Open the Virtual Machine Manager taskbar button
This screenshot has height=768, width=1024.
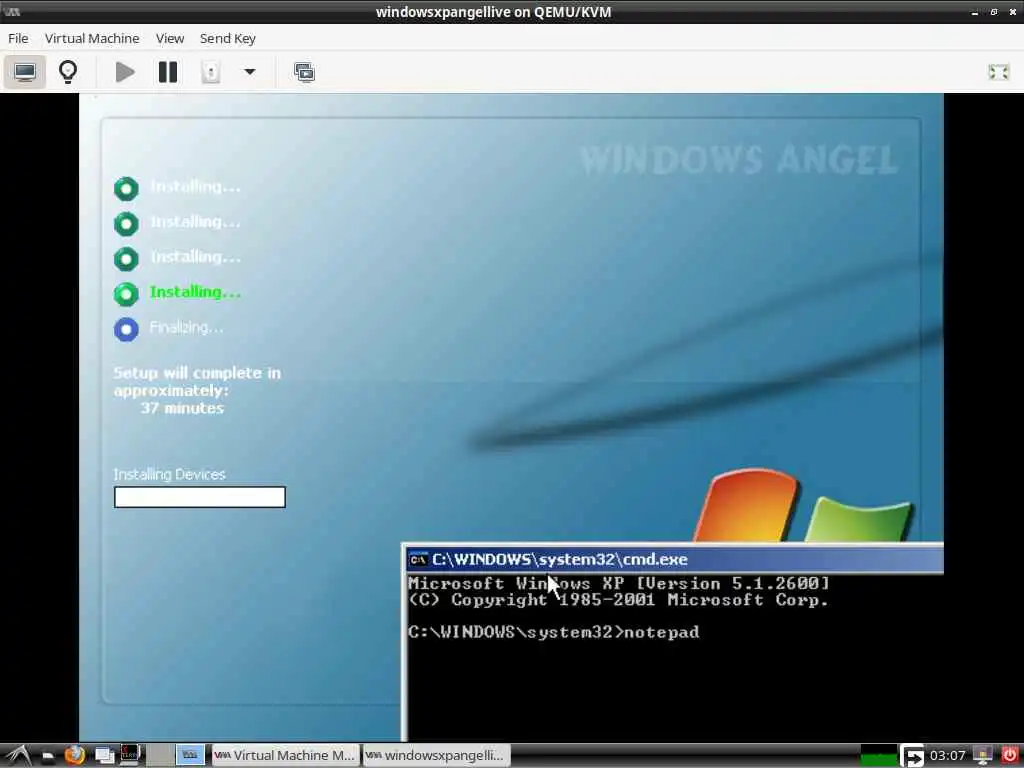tap(285, 756)
